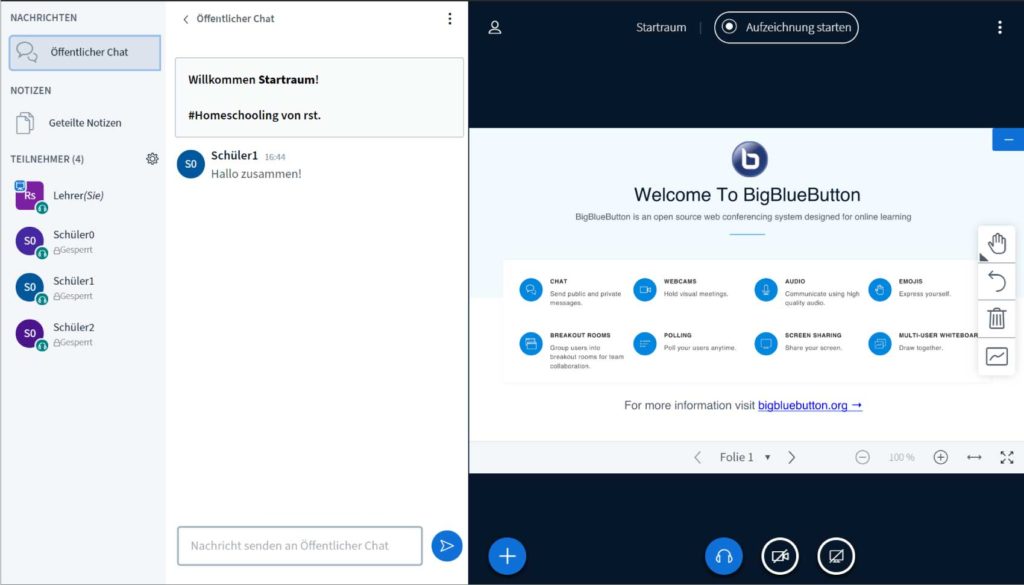The image size is (1024, 585).
Task: Start recording with Aufzeichnung starten
Action: pyautogui.click(x=786, y=27)
